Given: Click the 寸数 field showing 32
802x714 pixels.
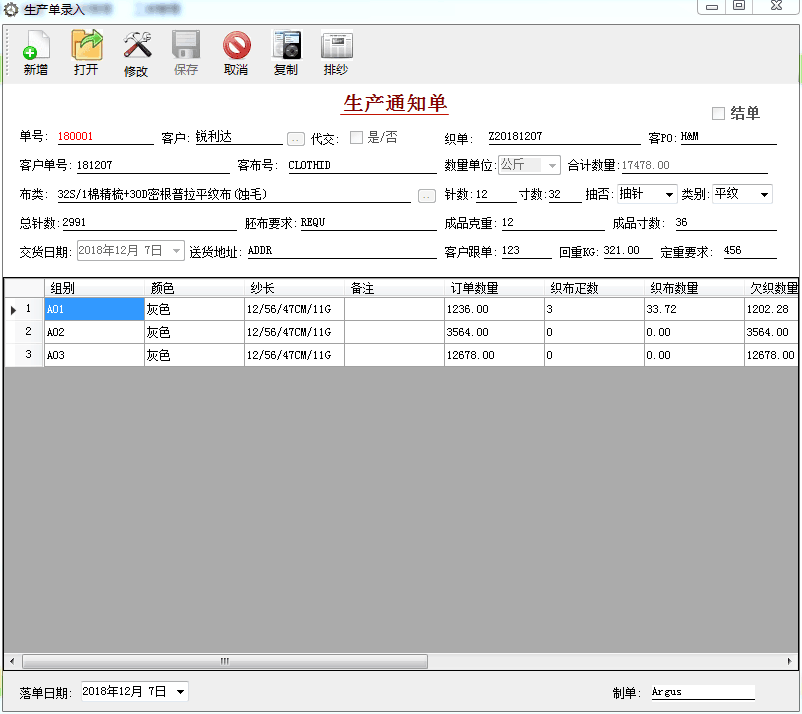Looking at the screenshot, I should coord(565,194).
